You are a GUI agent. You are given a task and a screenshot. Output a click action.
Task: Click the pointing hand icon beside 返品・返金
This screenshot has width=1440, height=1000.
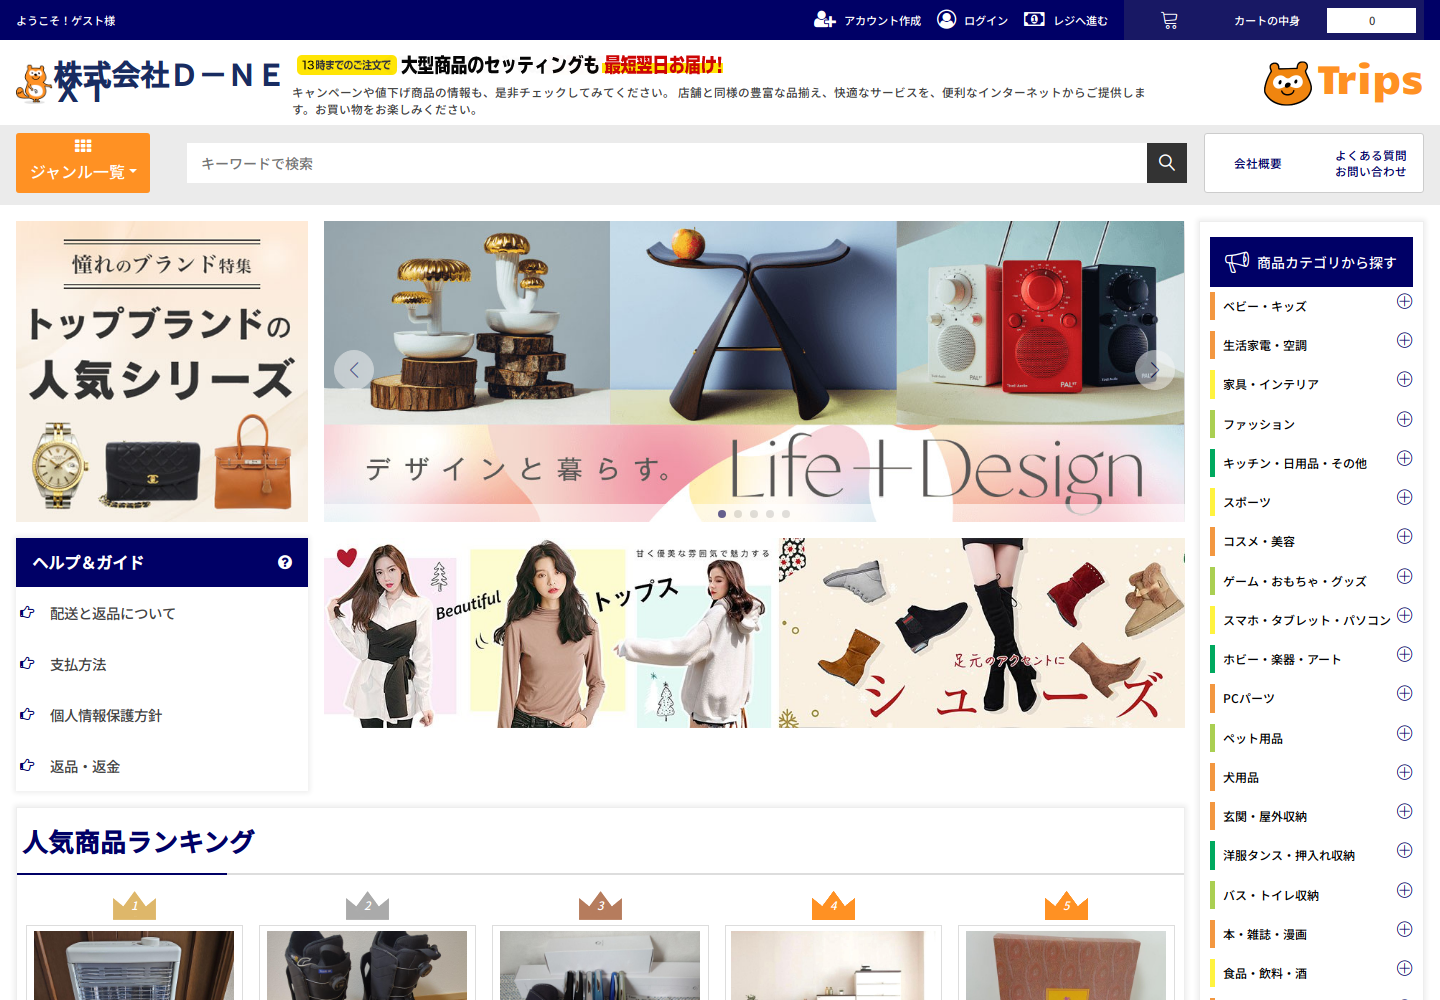(28, 765)
